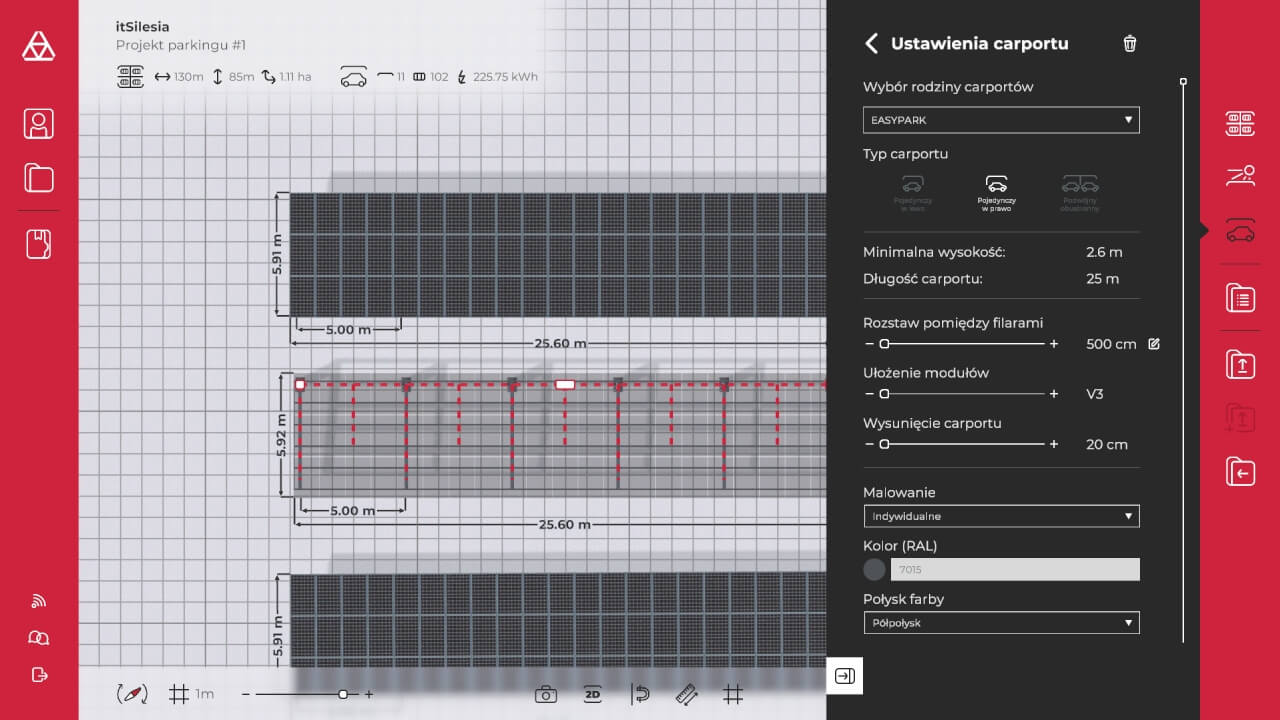Expand the EASYPARK carport family dropdown
1280x720 pixels.
(1000, 120)
